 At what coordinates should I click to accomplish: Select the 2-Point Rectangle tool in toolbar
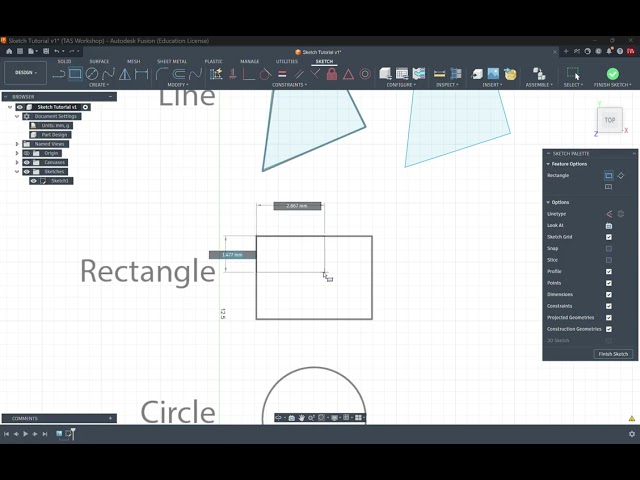click(x=75, y=74)
